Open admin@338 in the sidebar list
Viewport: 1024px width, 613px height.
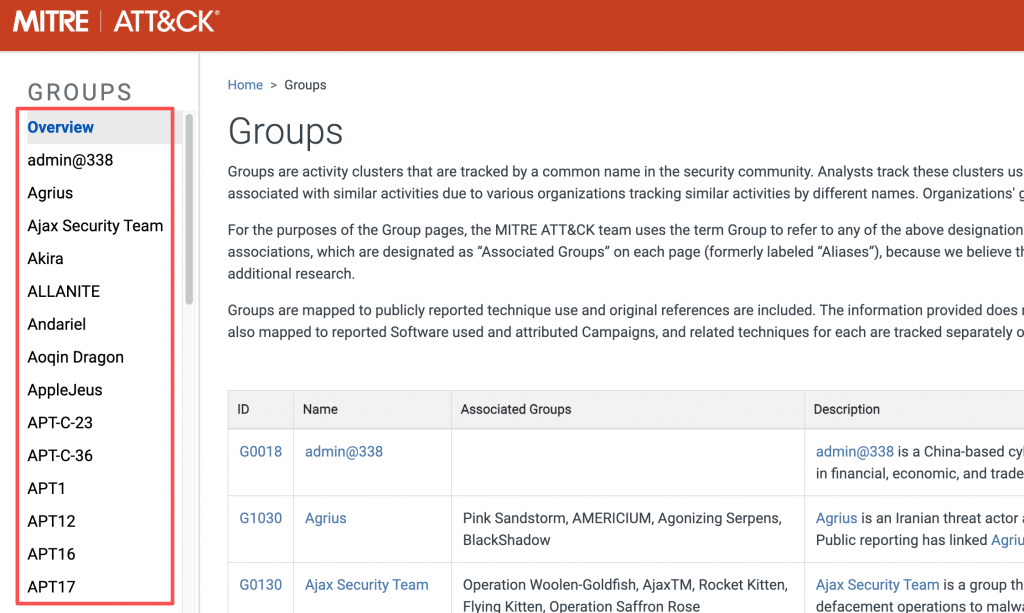click(70, 160)
